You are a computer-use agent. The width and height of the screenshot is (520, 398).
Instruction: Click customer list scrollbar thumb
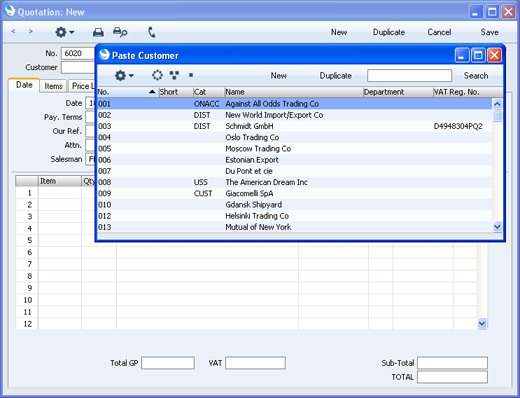497,116
